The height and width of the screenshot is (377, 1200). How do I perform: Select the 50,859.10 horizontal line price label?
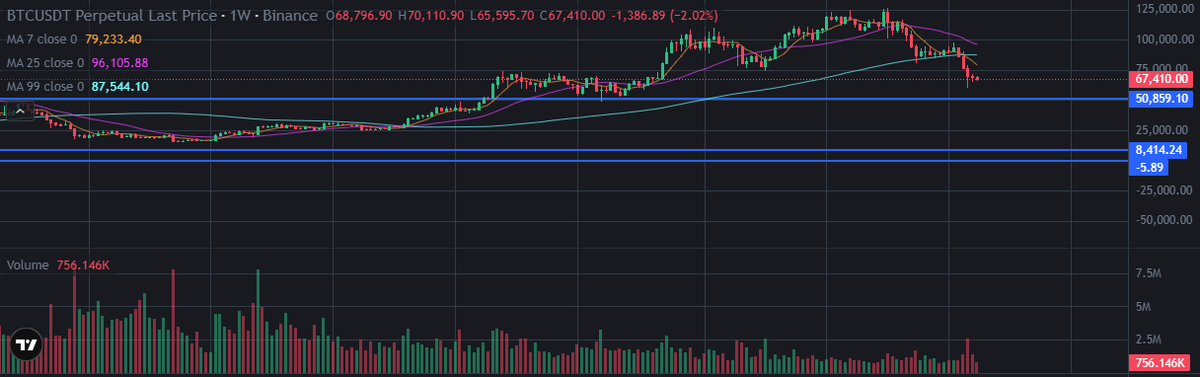coord(1161,99)
